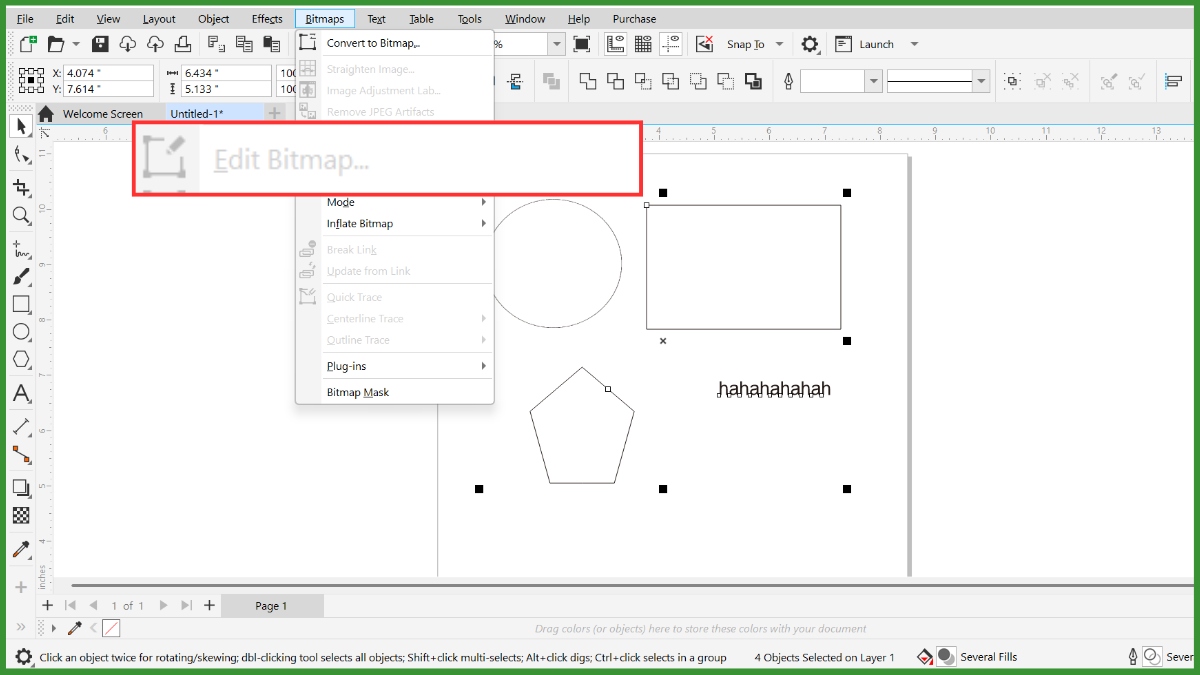This screenshot has width=1200, height=675.
Task: Open the line style dropdown
Action: (981, 81)
